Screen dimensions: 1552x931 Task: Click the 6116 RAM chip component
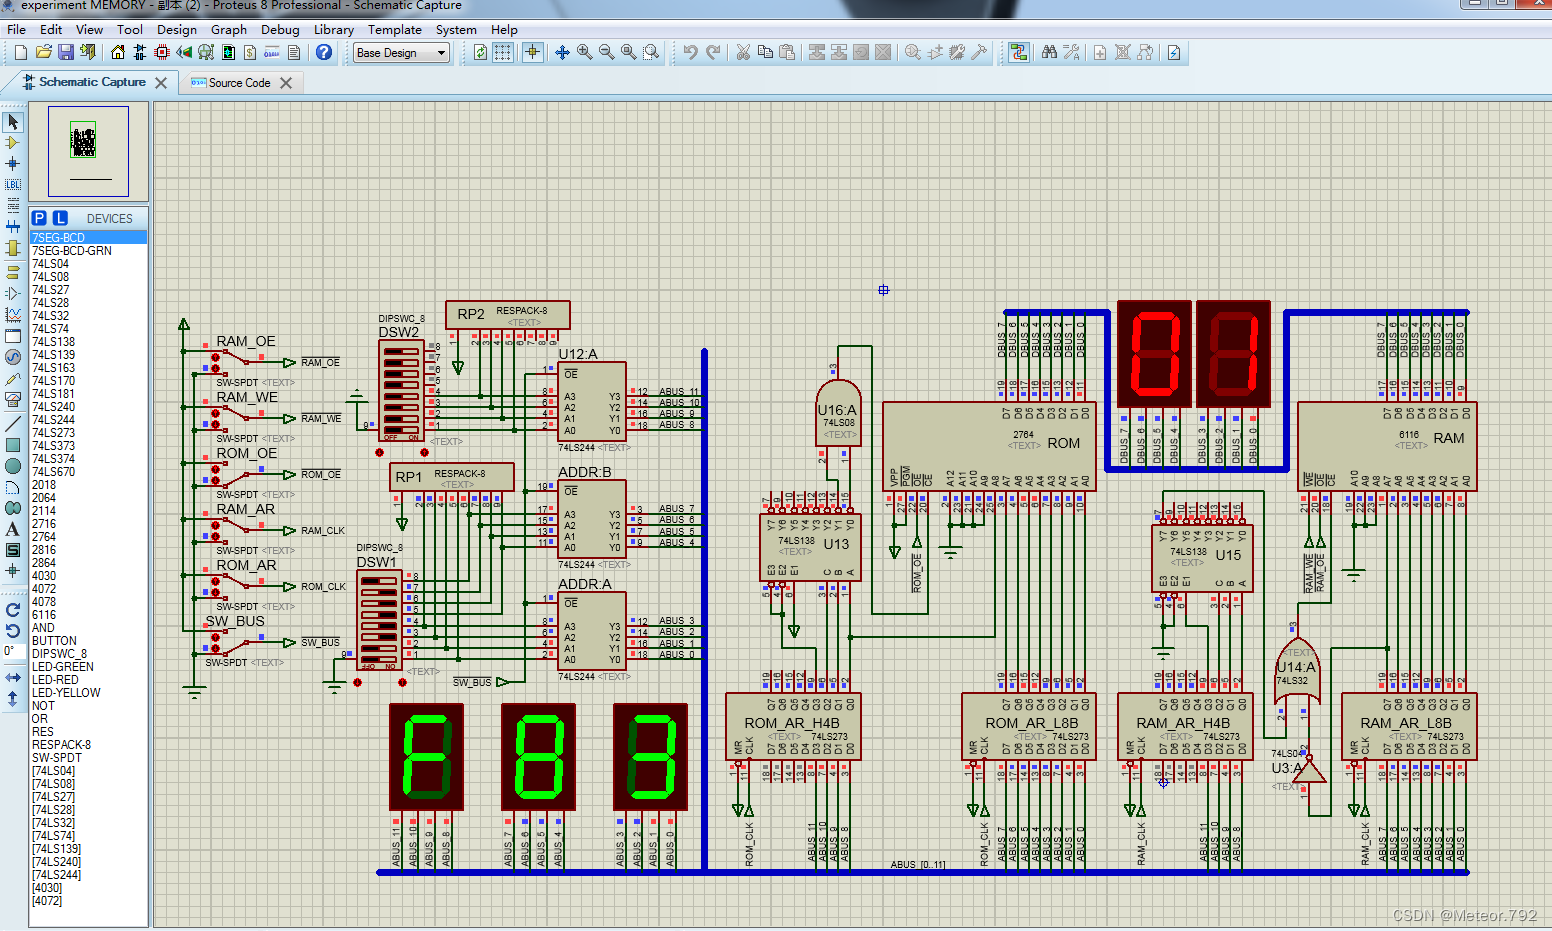1387,446
